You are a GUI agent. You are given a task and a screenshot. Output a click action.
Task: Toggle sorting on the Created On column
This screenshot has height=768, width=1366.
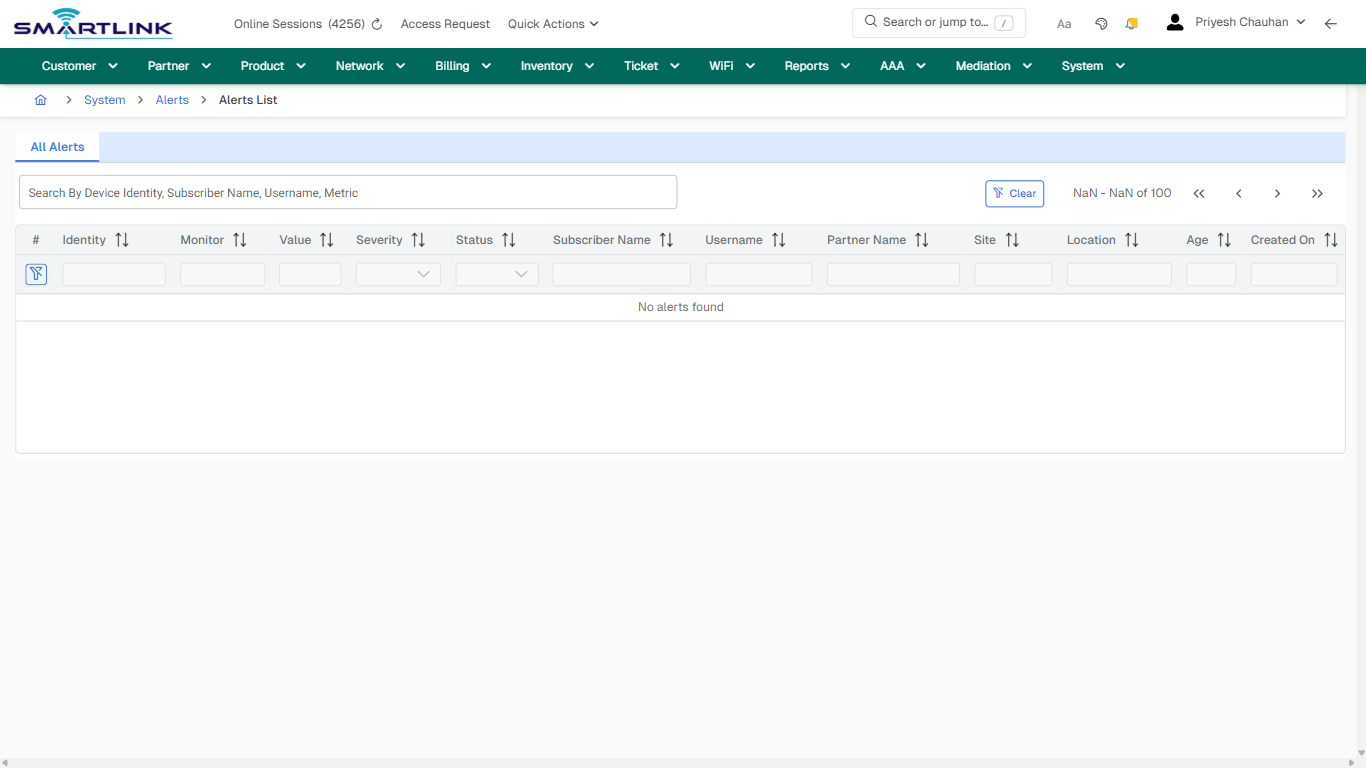coord(1331,239)
